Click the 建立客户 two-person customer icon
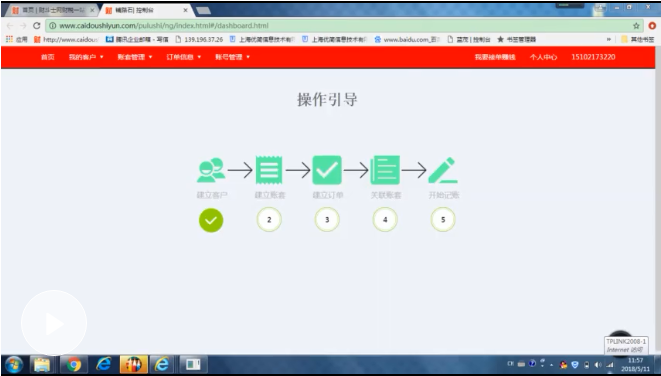661x376 pixels. pos(211,170)
